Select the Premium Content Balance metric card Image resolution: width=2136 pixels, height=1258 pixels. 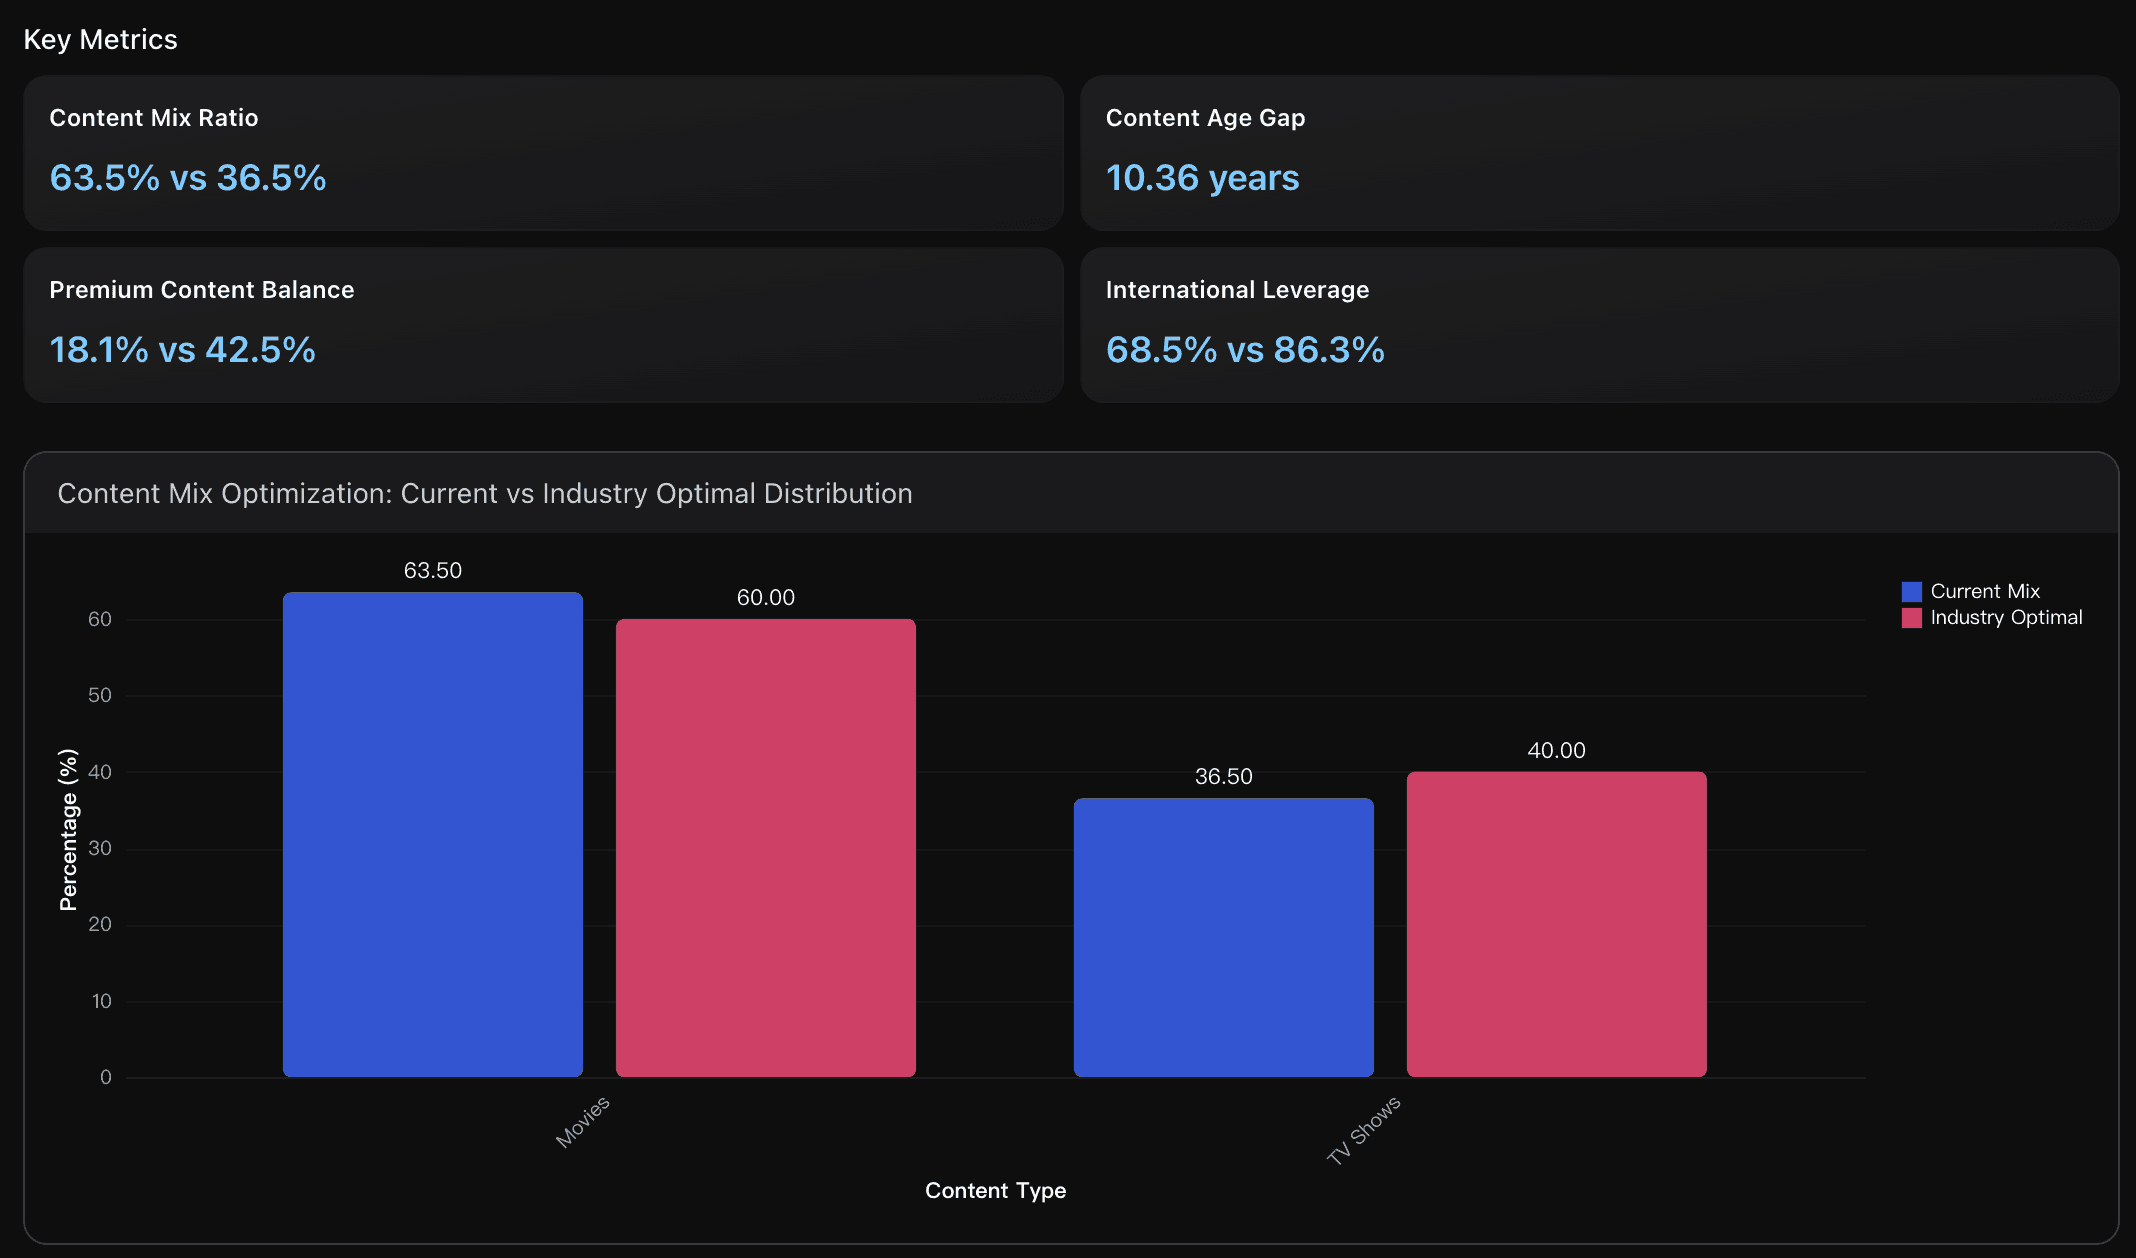click(545, 326)
